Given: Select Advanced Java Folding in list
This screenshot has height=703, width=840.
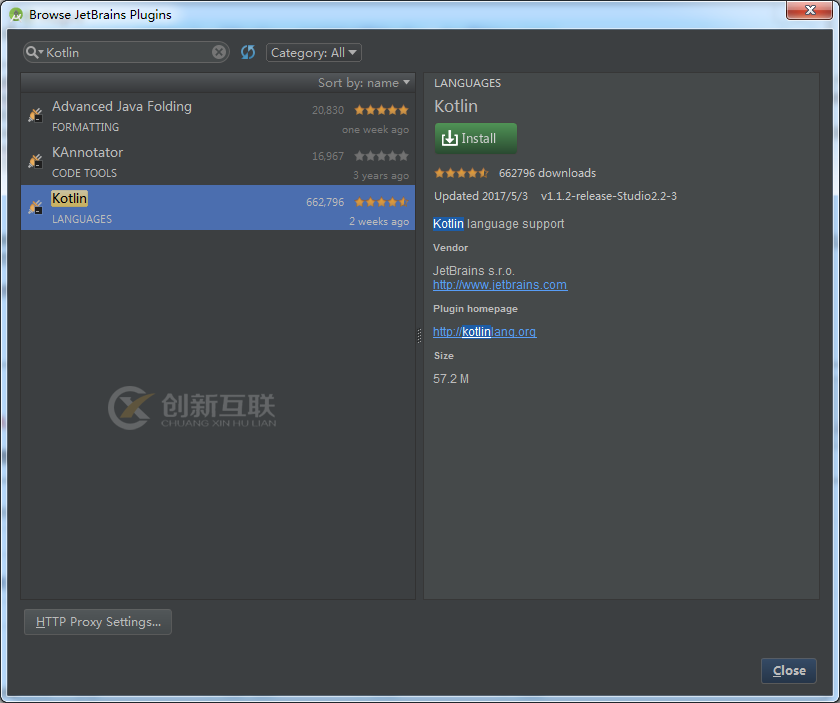Looking at the screenshot, I should pyautogui.click(x=218, y=116).
